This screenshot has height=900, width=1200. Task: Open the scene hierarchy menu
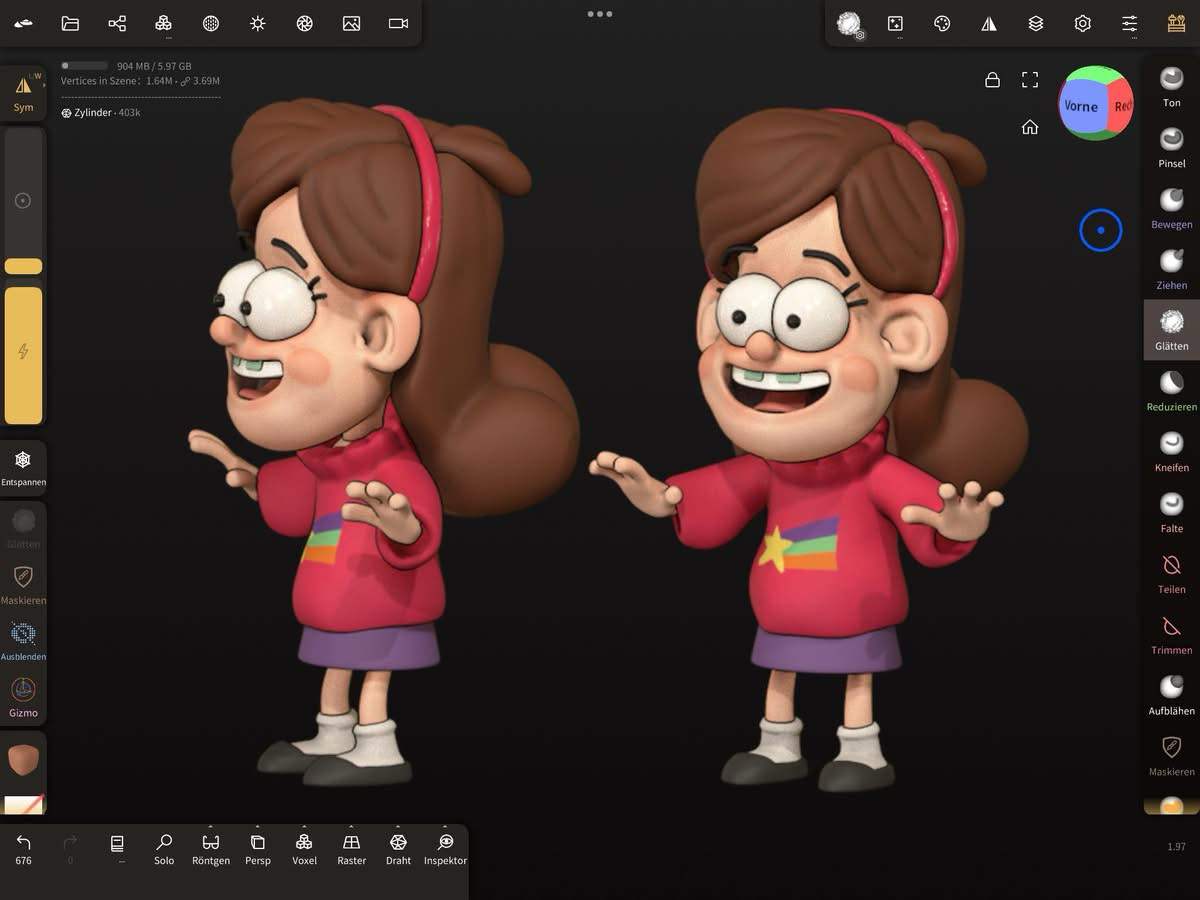[117, 23]
